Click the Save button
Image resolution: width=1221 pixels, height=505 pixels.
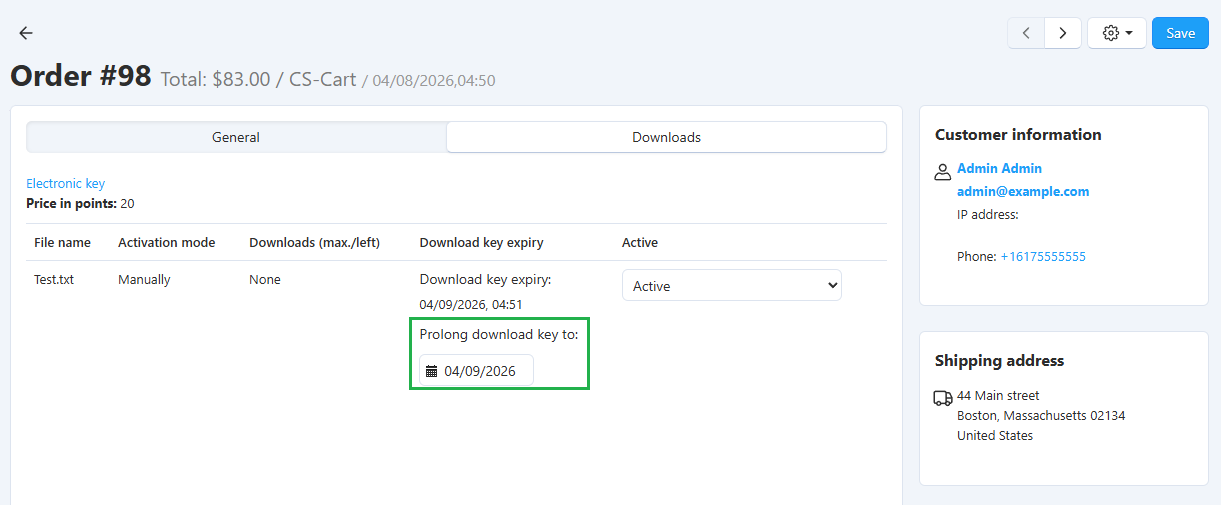pyautogui.click(x=1180, y=33)
